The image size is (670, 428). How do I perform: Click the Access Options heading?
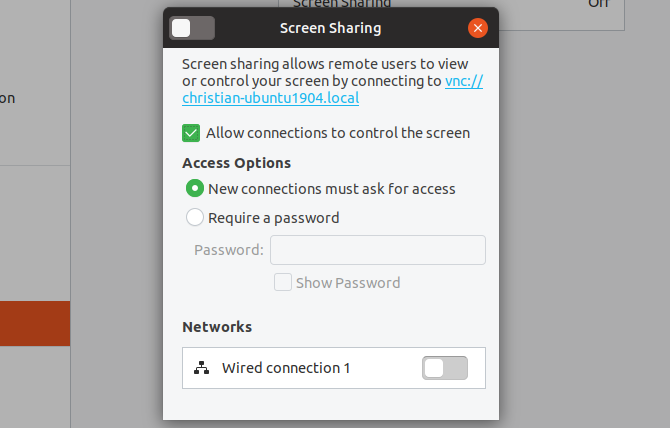237,163
